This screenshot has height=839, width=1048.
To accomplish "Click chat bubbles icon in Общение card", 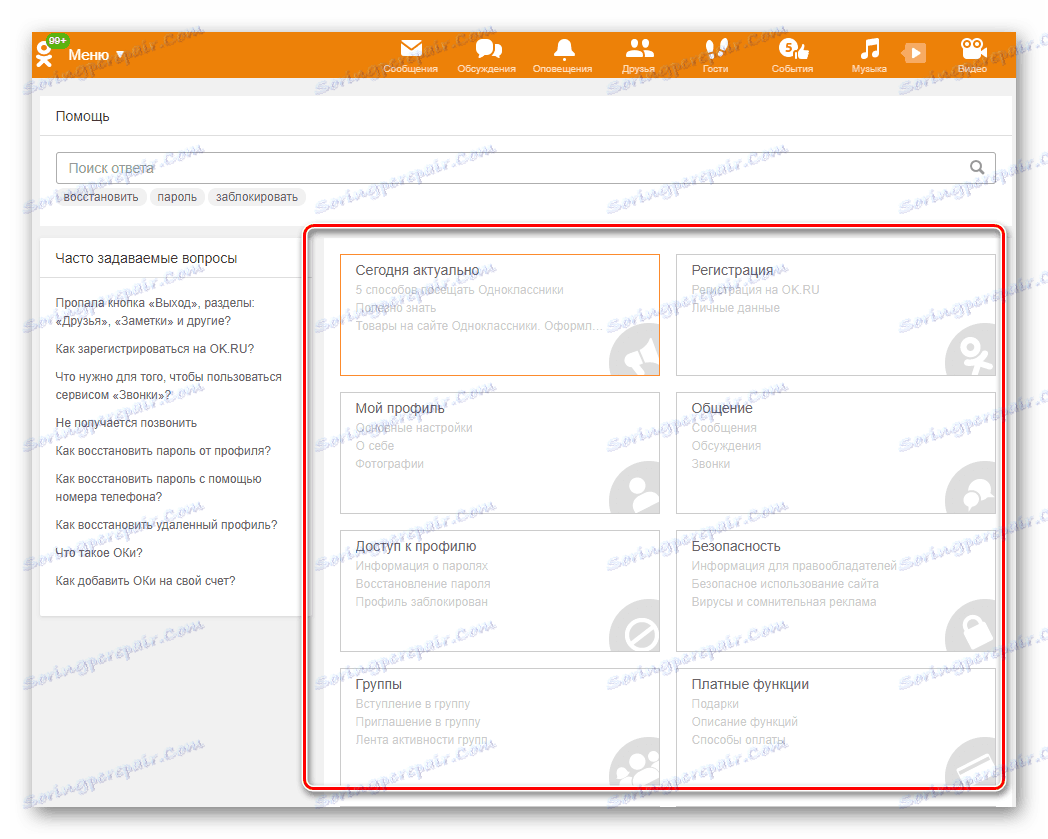I will tap(970, 489).
